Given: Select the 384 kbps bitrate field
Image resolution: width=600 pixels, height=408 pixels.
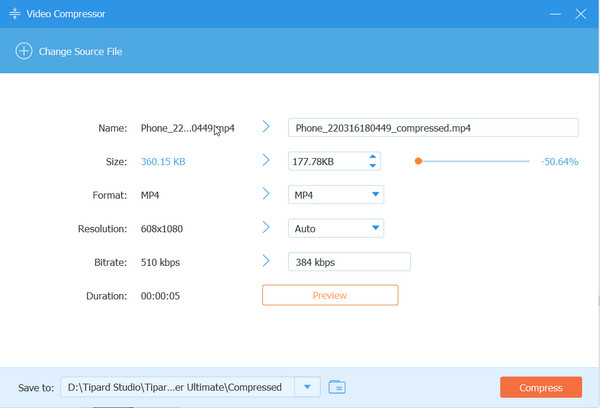Looking at the screenshot, I should [x=349, y=262].
